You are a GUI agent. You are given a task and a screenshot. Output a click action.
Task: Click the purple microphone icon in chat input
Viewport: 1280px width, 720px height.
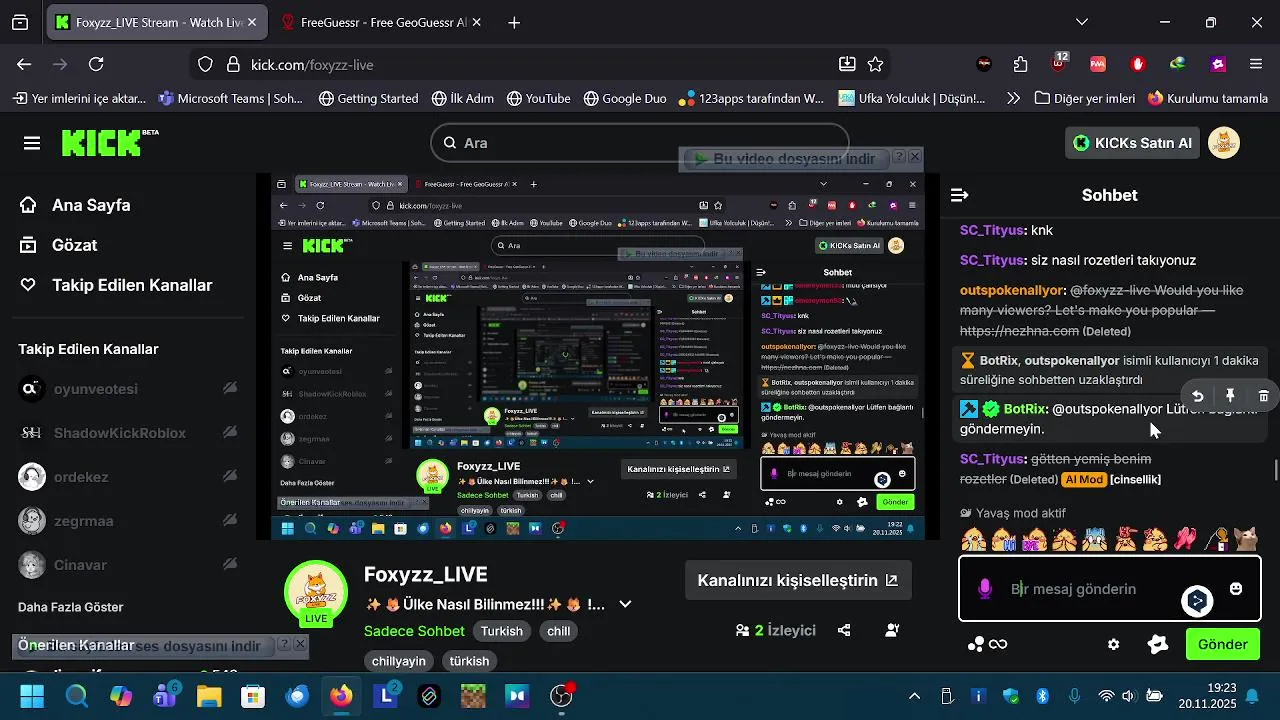984,589
